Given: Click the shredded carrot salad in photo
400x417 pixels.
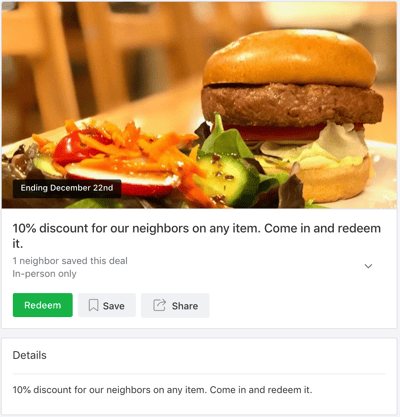Looking at the screenshot, I should [133, 147].
